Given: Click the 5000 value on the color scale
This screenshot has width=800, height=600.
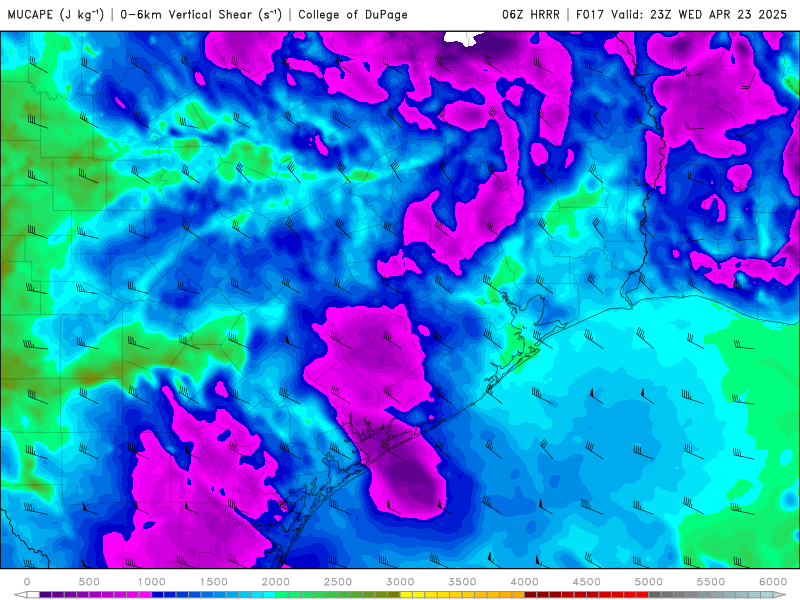Looking at the screenshot, I should (648, 582).
